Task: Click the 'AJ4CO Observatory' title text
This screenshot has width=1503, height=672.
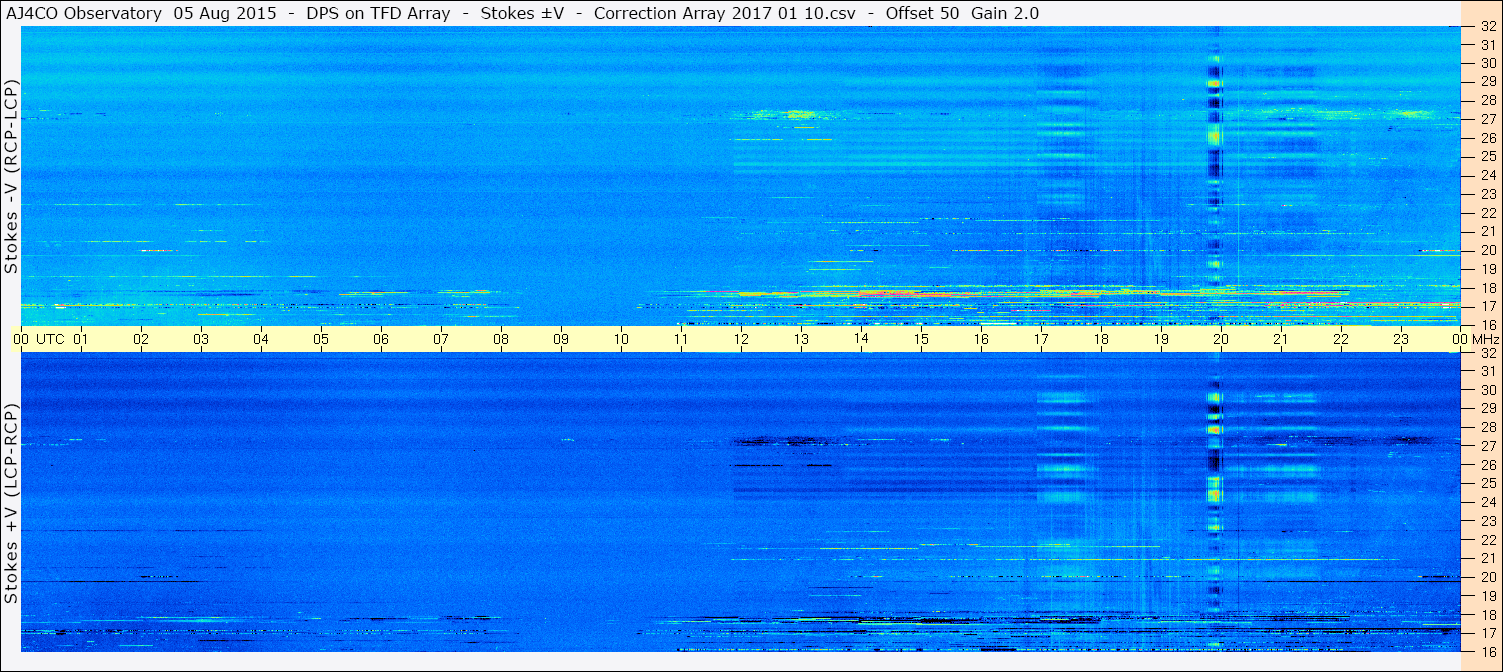Action: pos(86,14)
